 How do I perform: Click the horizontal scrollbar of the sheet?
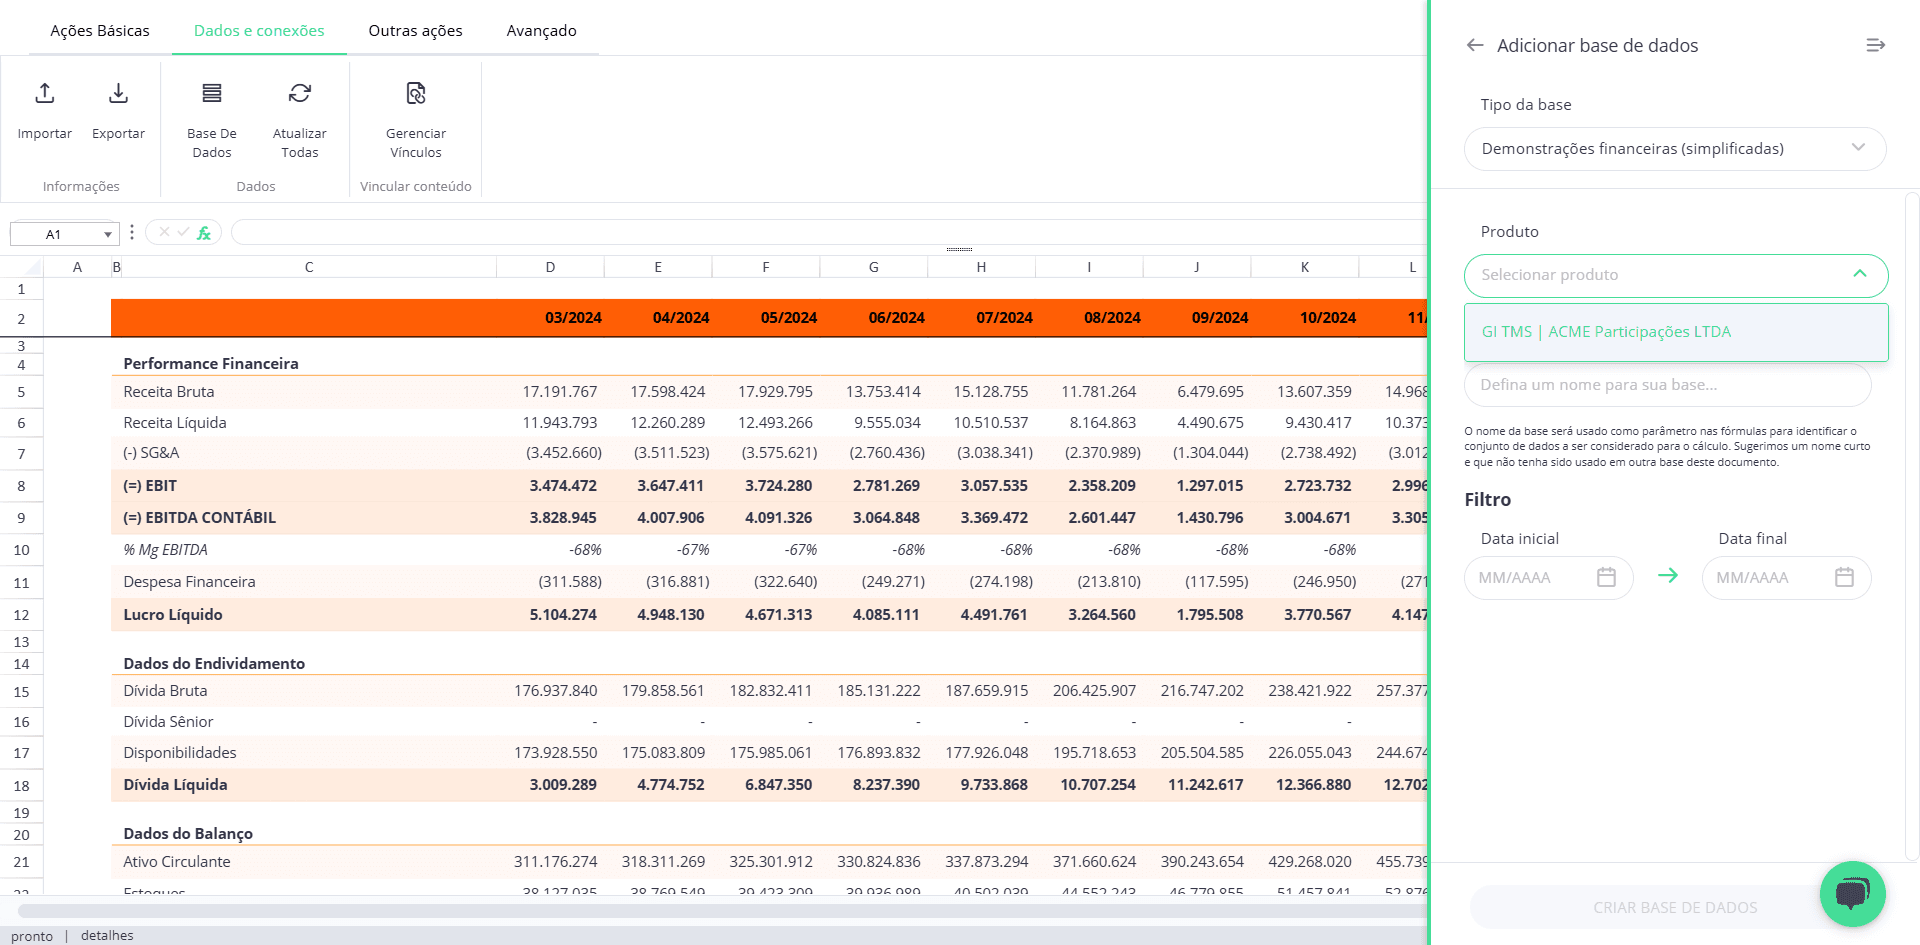coord(722,911)
